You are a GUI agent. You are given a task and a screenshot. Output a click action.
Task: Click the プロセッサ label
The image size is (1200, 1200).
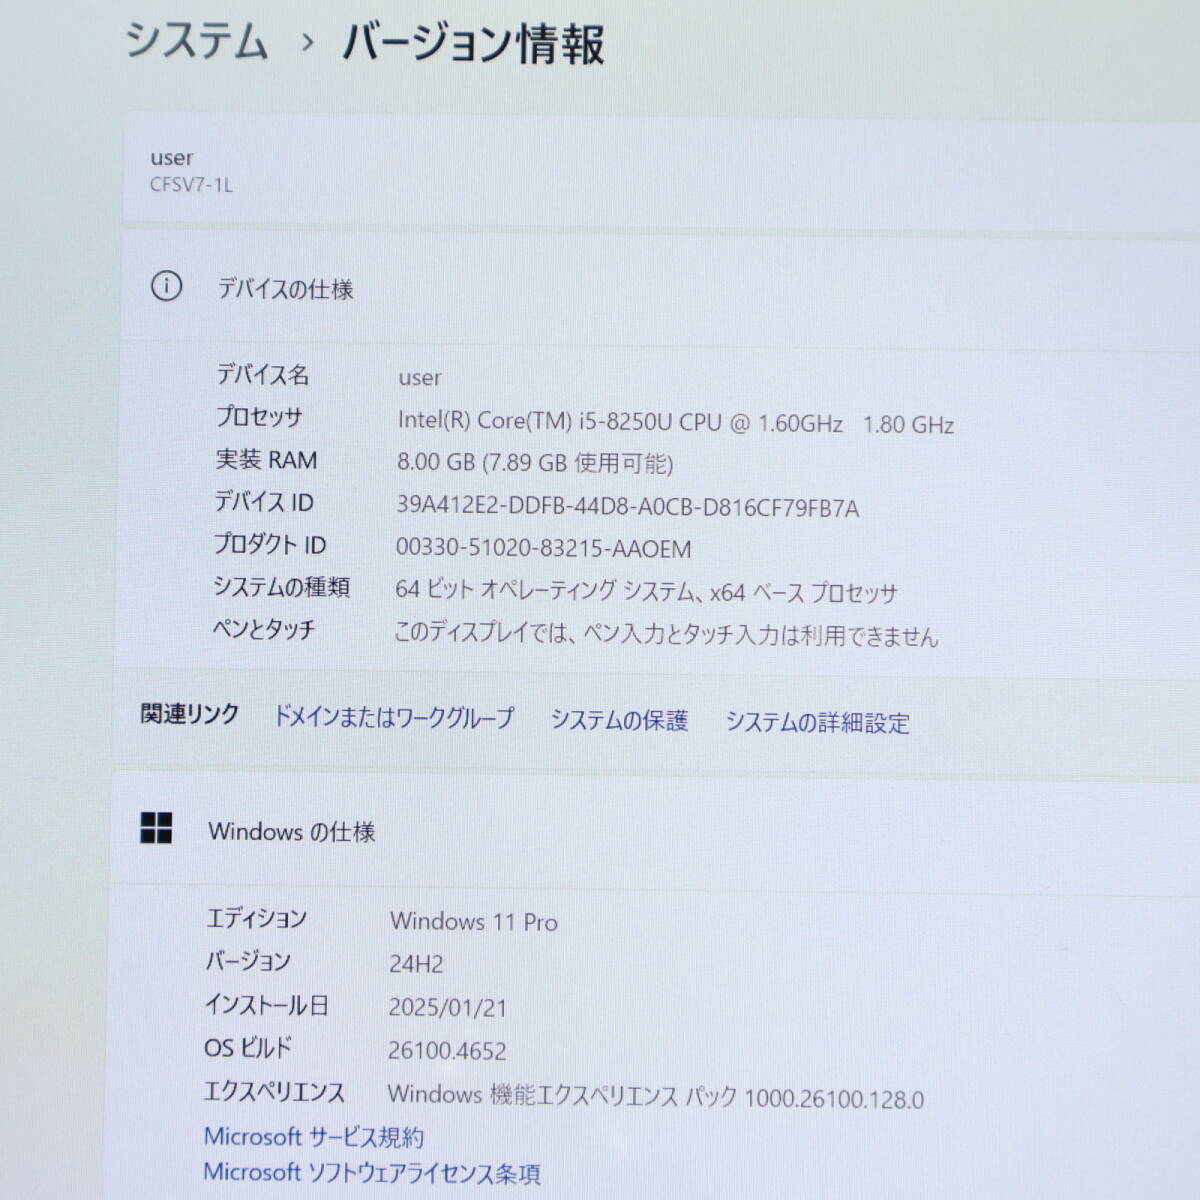pyautogui.click(x=259, y=417)
